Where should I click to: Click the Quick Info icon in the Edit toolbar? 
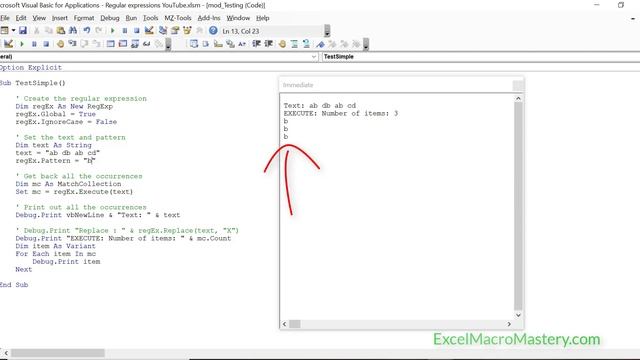click(x=218, y=44)
